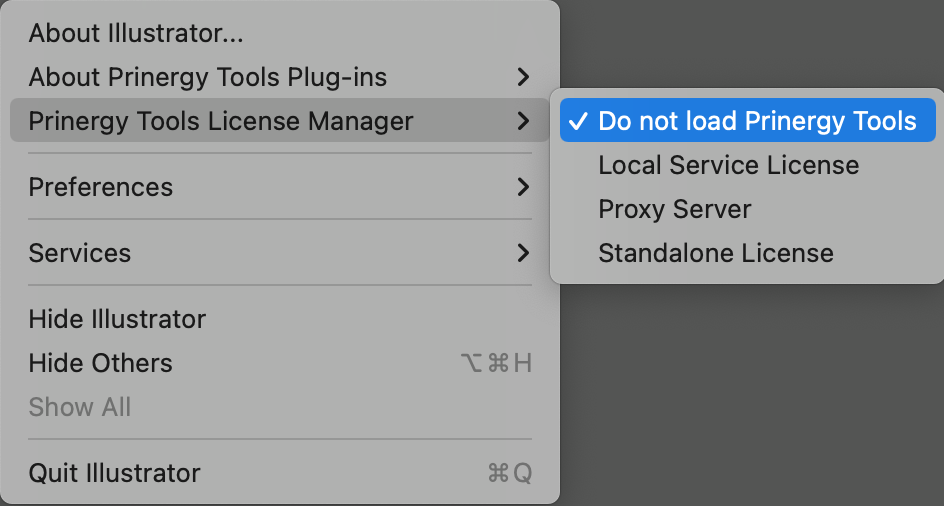Select the Proxy Server license option
Screen dimensions: 944x506
point(674,209)
